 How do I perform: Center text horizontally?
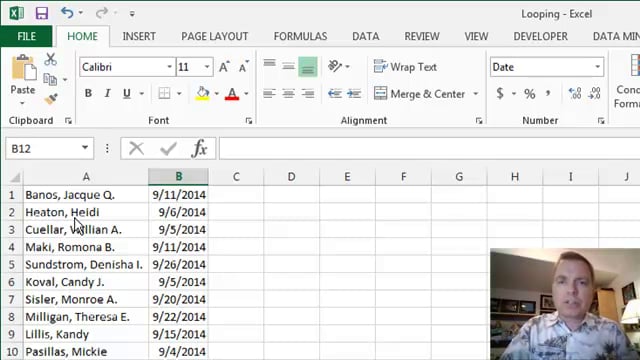[289, 93]
